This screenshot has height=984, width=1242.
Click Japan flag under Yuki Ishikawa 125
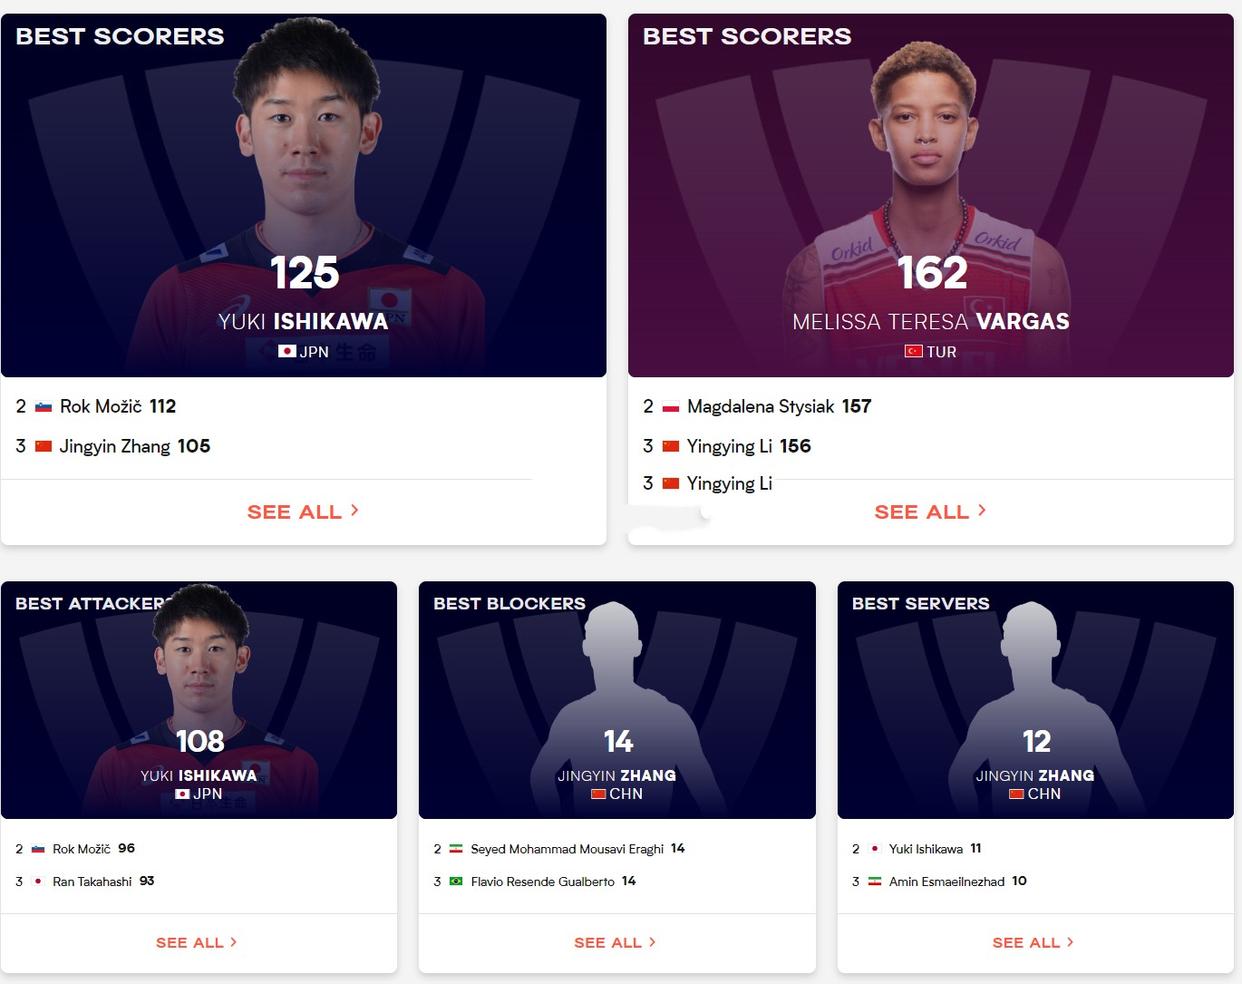pyautogui.click(x=287, y=351)
